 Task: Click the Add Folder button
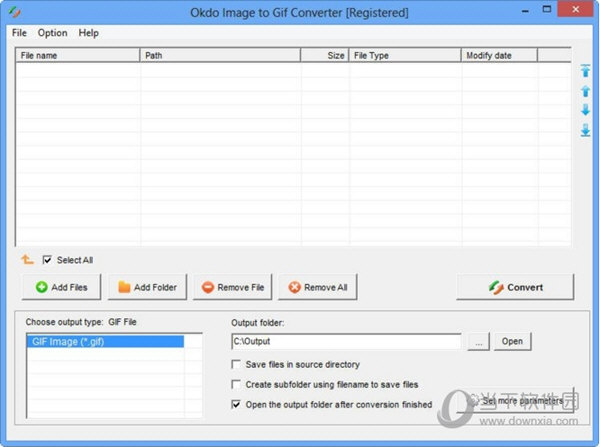[x=147, y=287]
